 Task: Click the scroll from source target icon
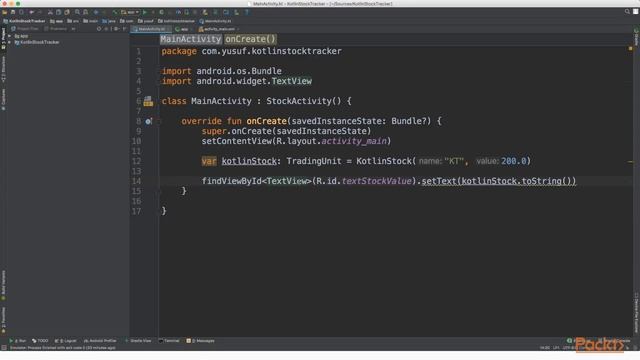point(99,29)
